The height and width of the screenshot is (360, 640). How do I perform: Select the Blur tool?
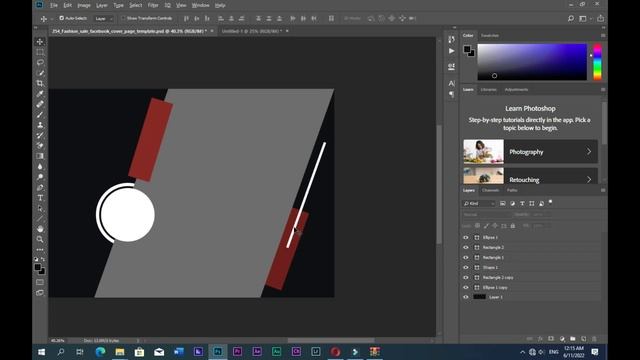click(40, 167)
